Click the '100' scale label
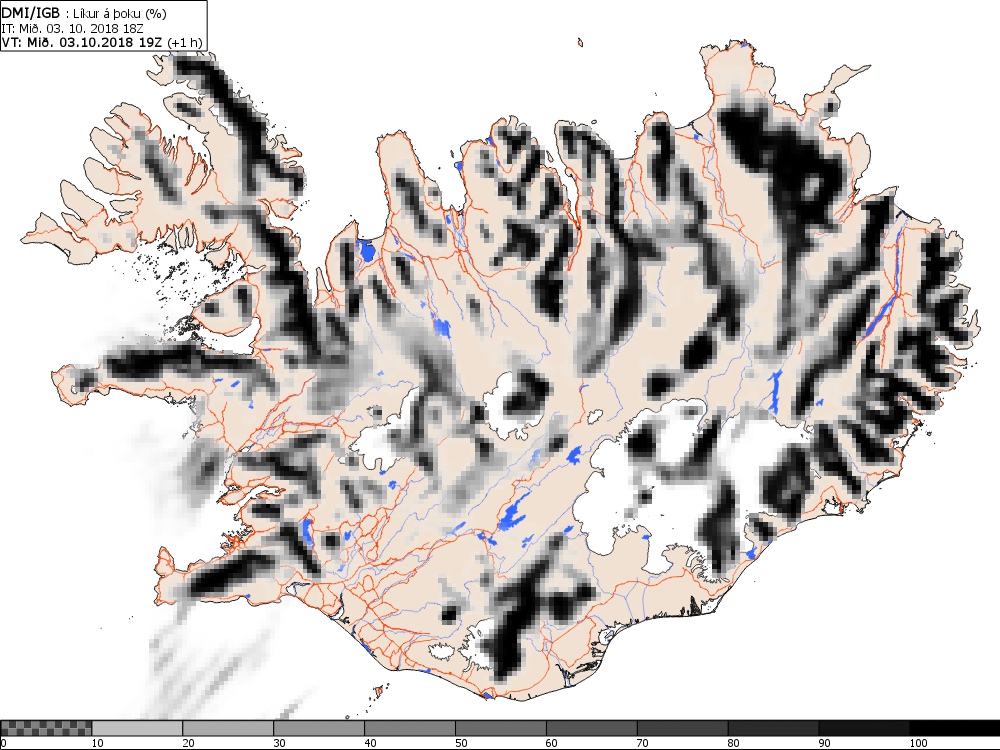This screenshot has width=1000, height=750. (918, 743)
